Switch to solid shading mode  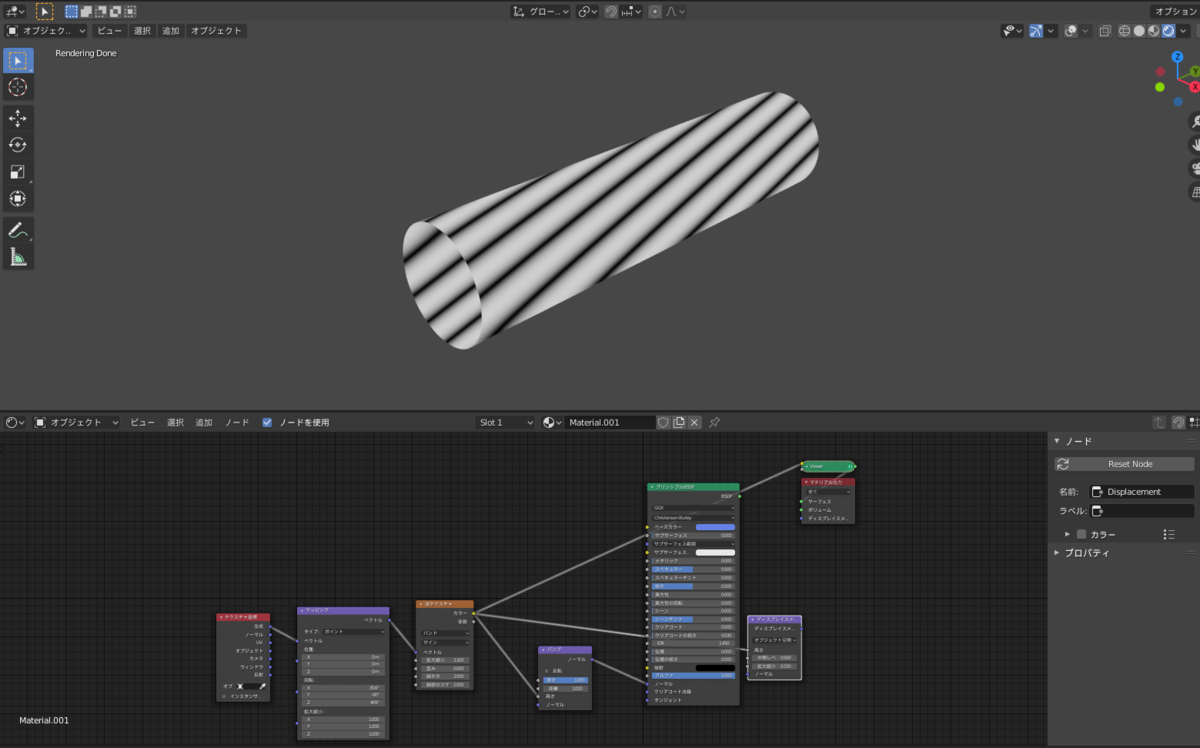click(1140, 31)
